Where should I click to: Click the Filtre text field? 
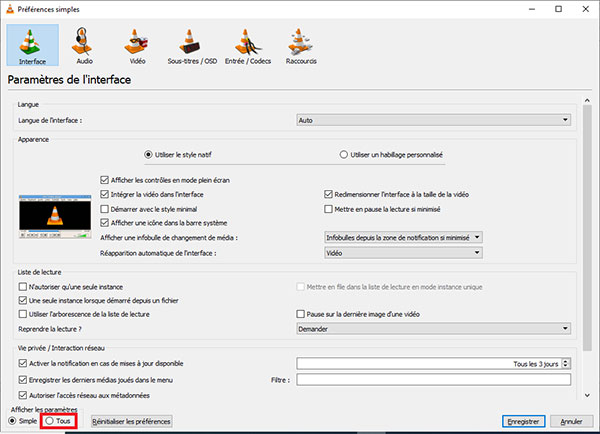(x=434, y=379)
